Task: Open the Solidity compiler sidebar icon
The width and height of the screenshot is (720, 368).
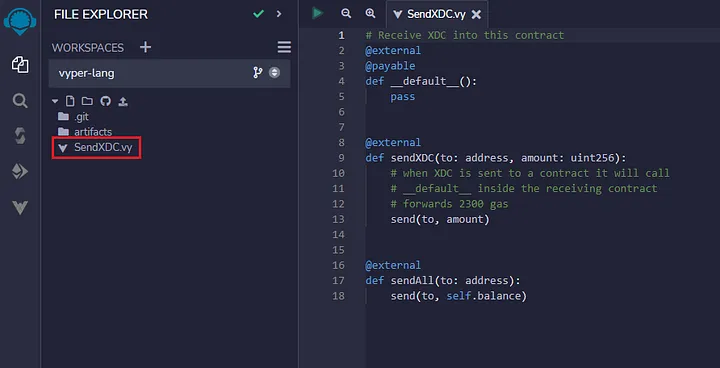Action: 20,136
